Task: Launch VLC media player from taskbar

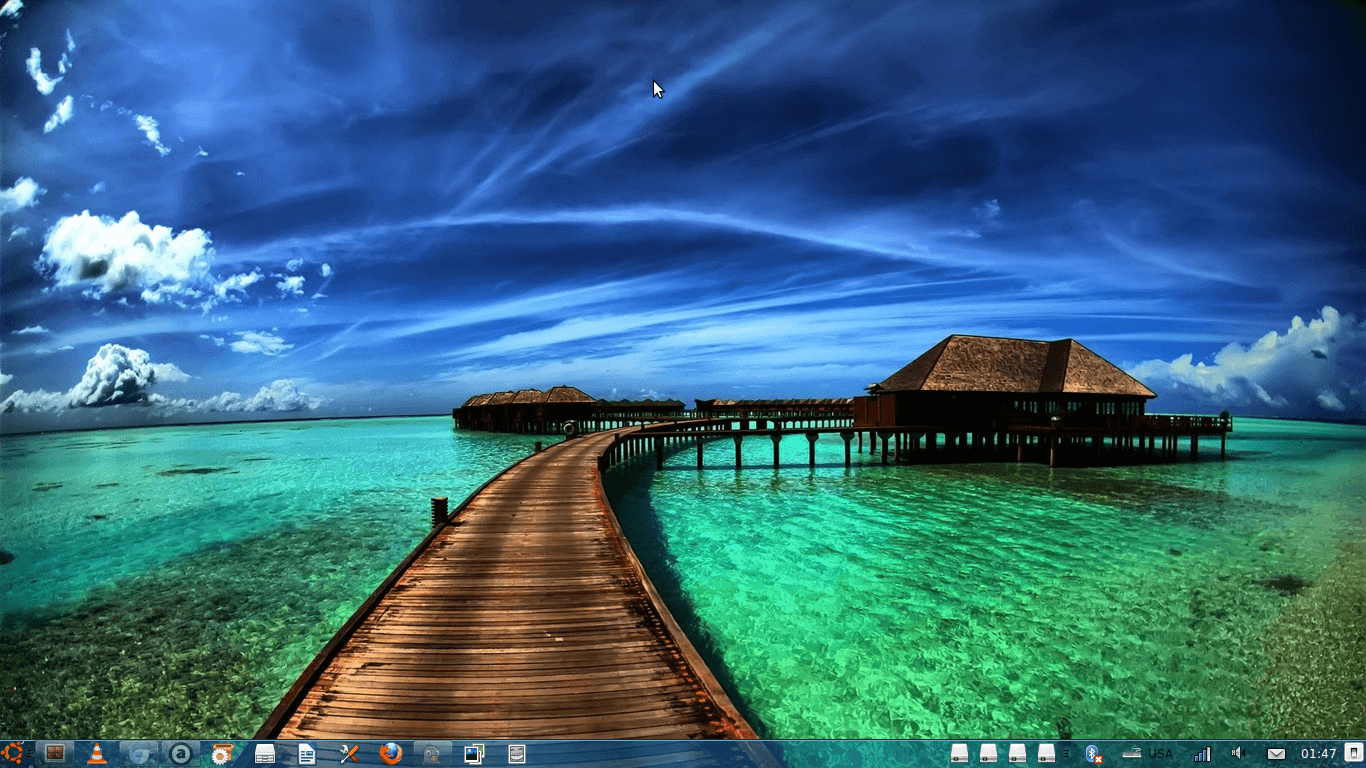Action: click(97, 755)
